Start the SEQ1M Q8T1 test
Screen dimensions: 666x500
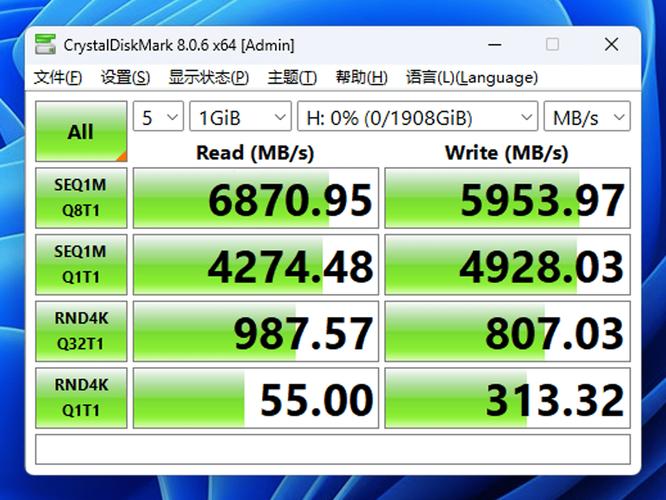click(81, 198)
